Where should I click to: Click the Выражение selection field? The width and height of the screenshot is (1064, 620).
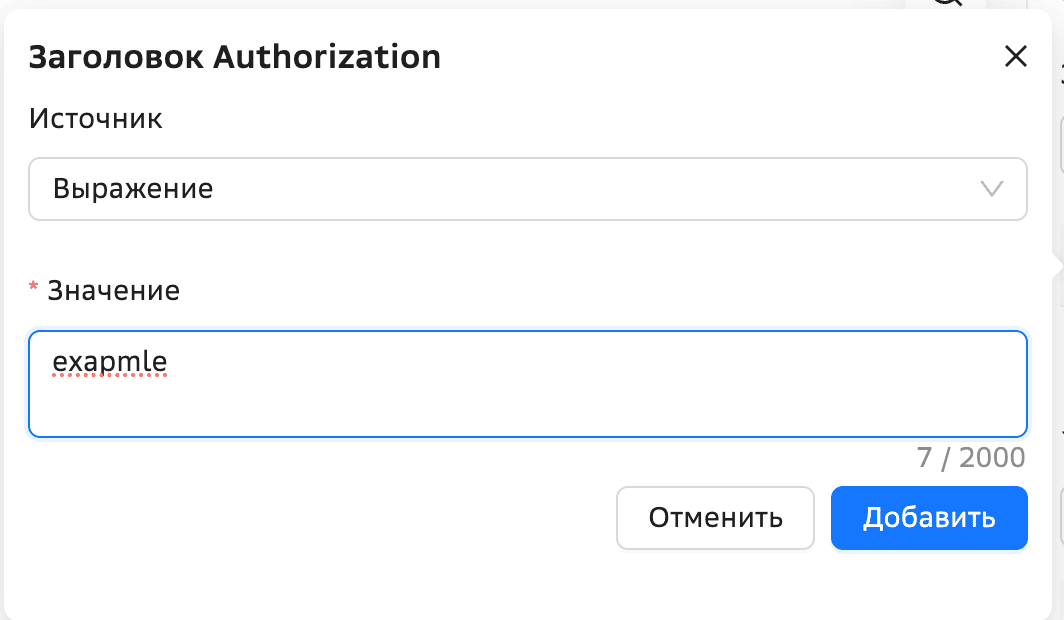528,188
